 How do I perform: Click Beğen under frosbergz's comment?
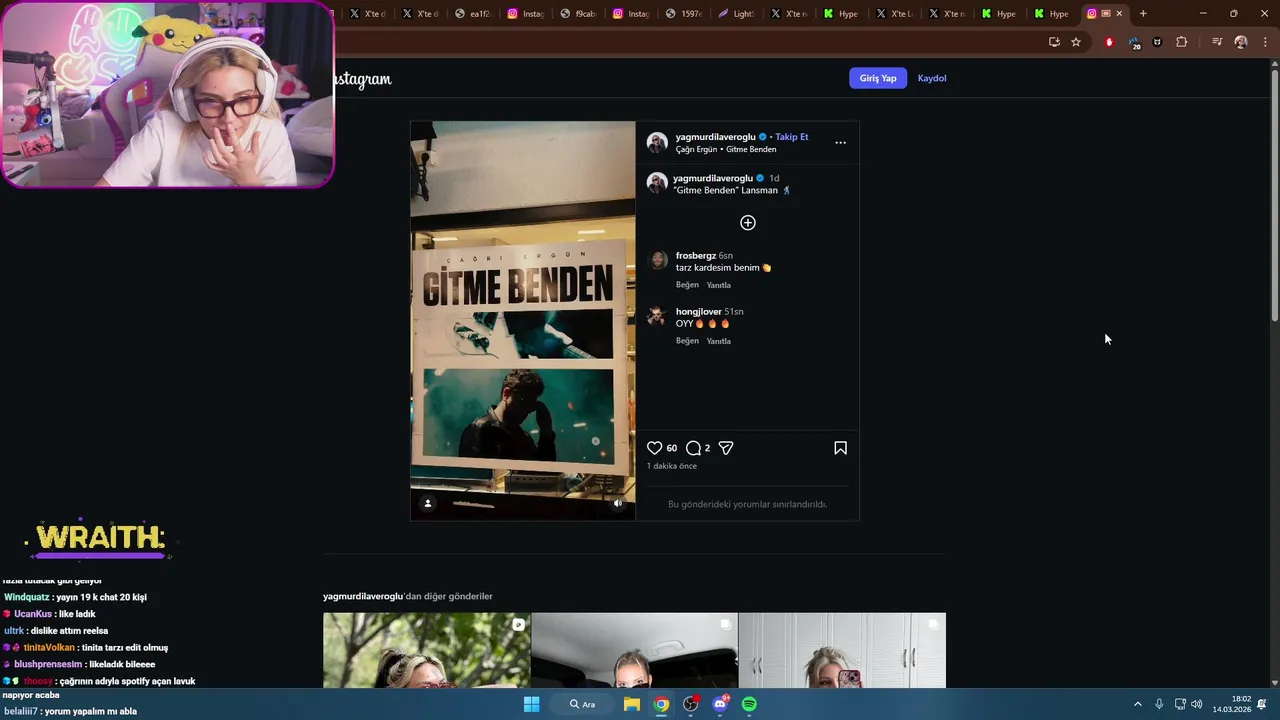[x=687, y=285]
